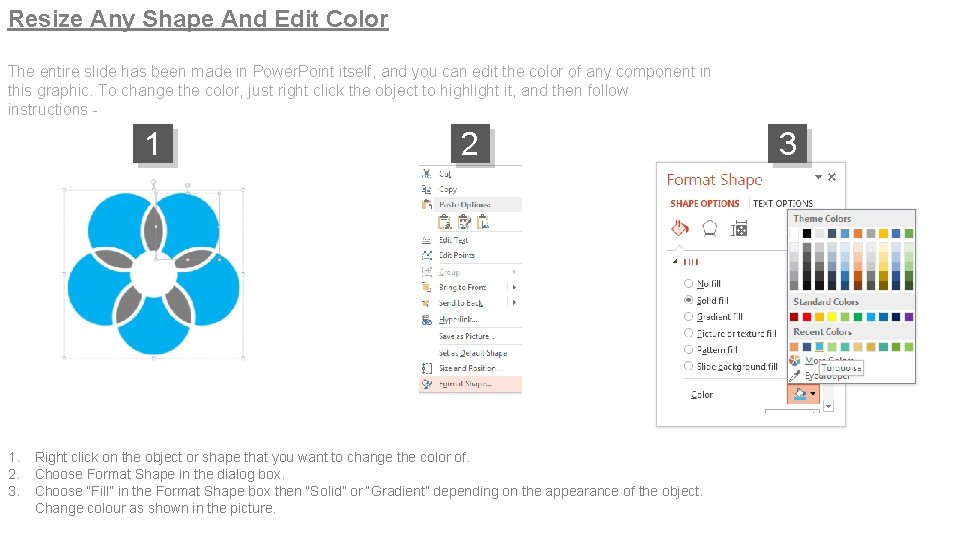
Task: Open the Format Shape pane options arrow
Action: point(819,177)
